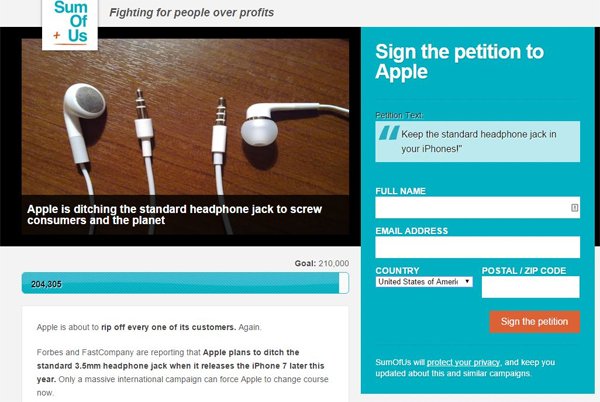This screenshot has width=600, height=402.
Task: Click the SumOfUs logo
Action: tap(70, 24)
